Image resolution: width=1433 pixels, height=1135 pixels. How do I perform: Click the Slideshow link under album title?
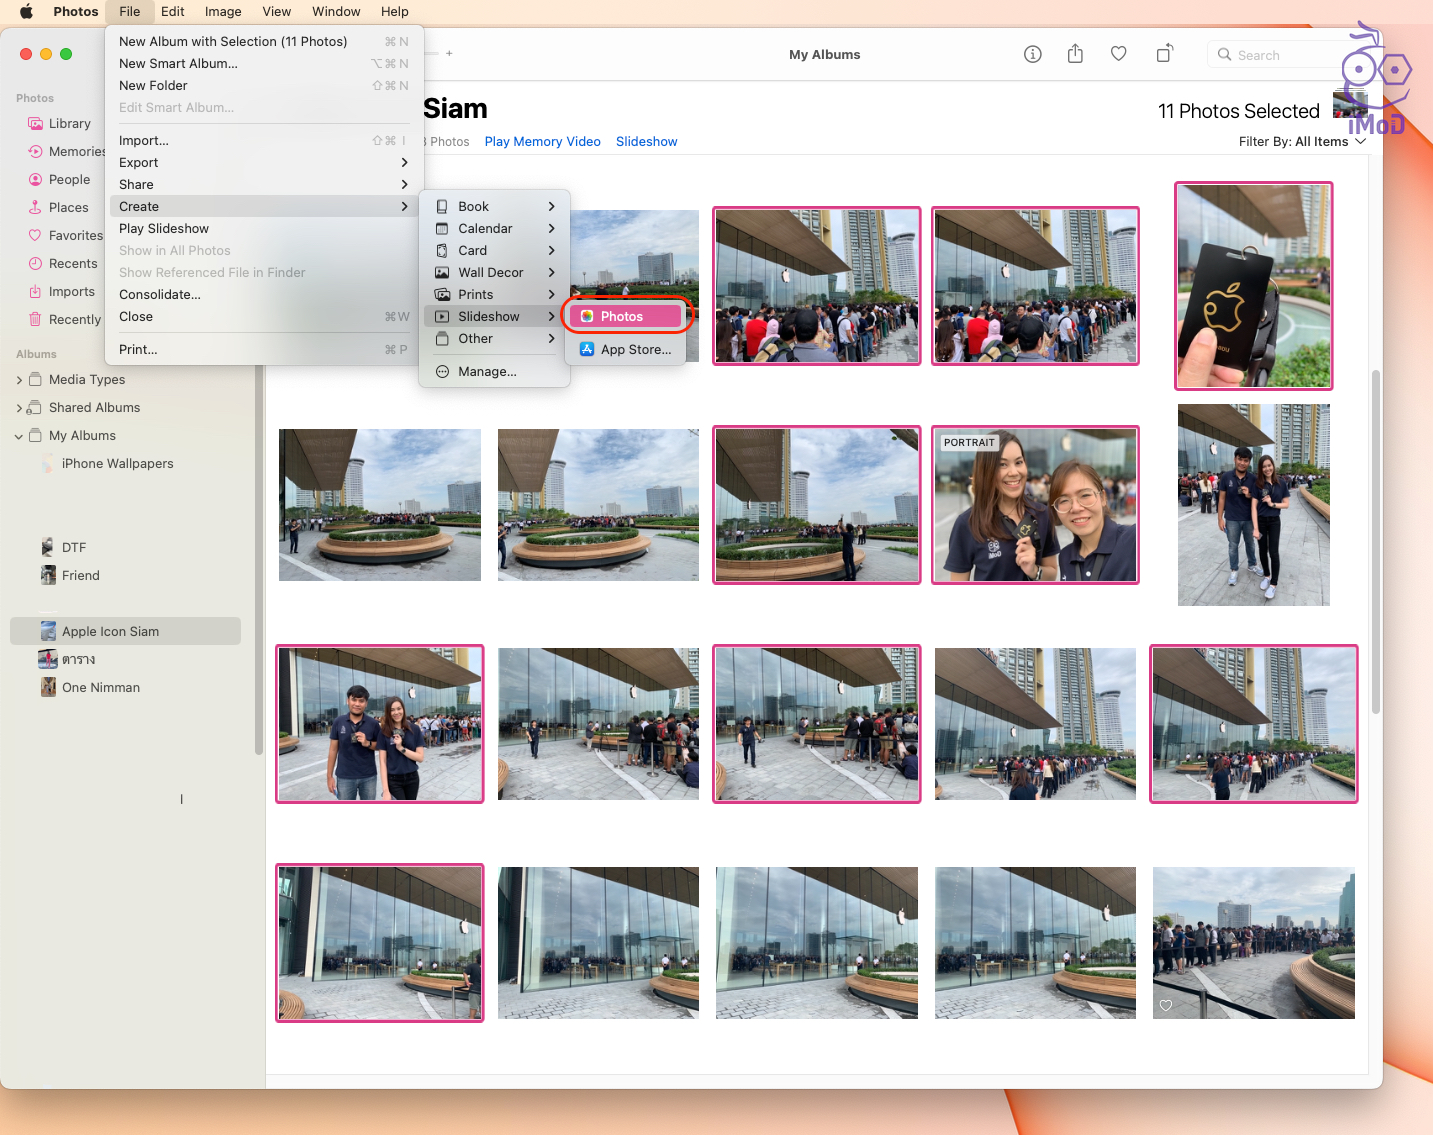pyautogui.click(x=646, y=142)
